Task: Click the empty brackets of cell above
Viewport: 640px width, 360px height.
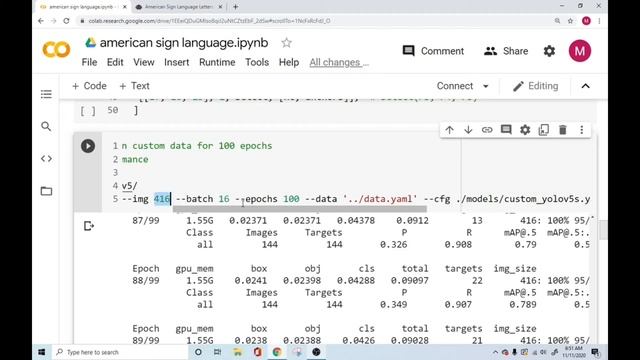Action: 88,111
